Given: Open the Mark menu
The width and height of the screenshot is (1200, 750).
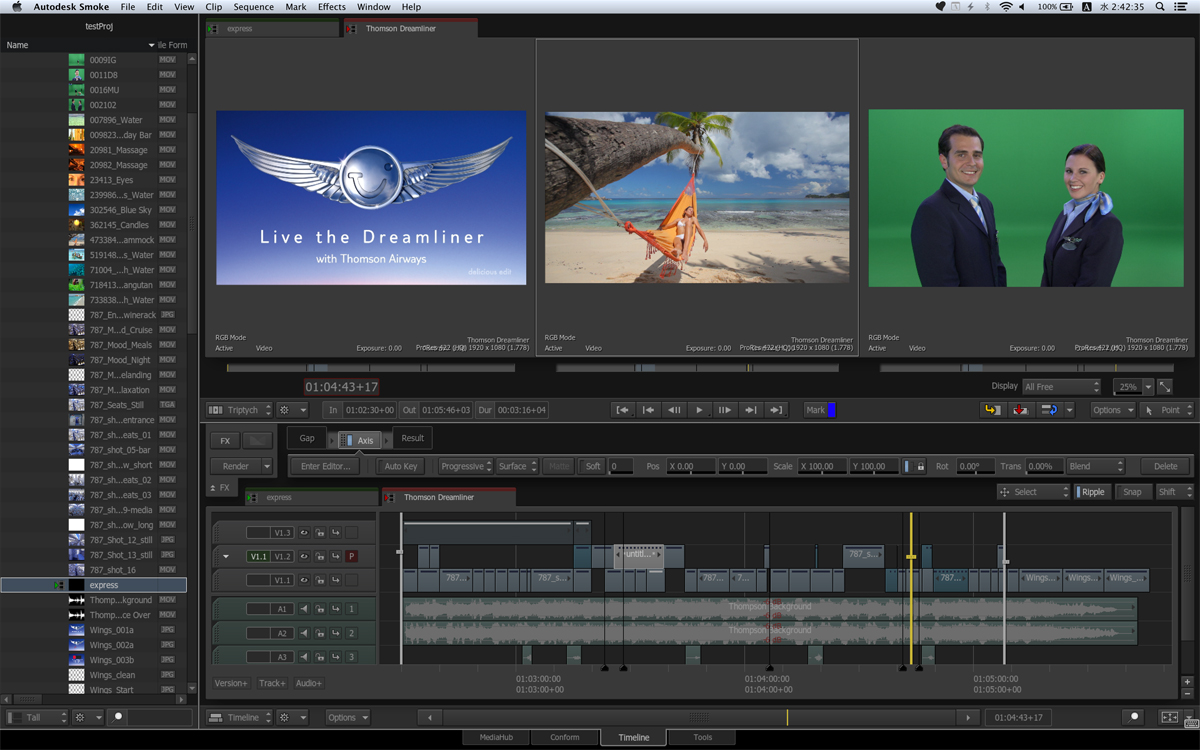Looking at the screenshot, I should [296, 6].
